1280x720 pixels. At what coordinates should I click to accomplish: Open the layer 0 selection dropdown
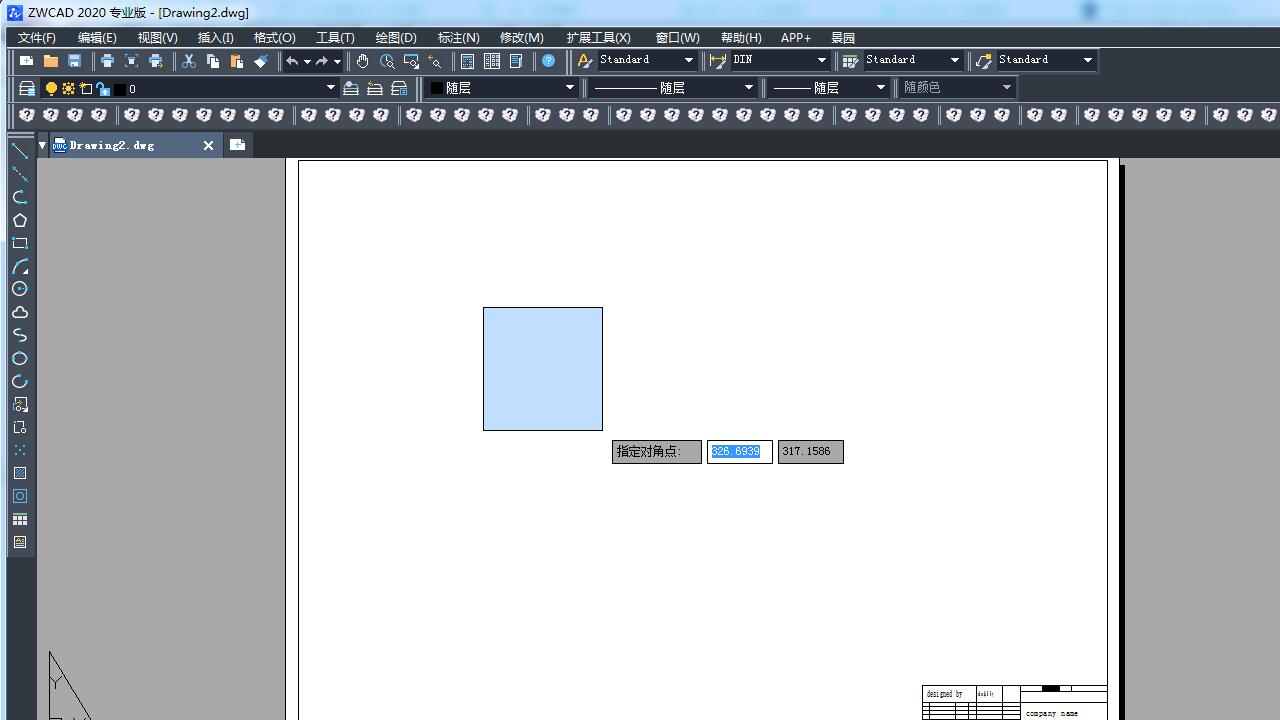click(331, 88)
